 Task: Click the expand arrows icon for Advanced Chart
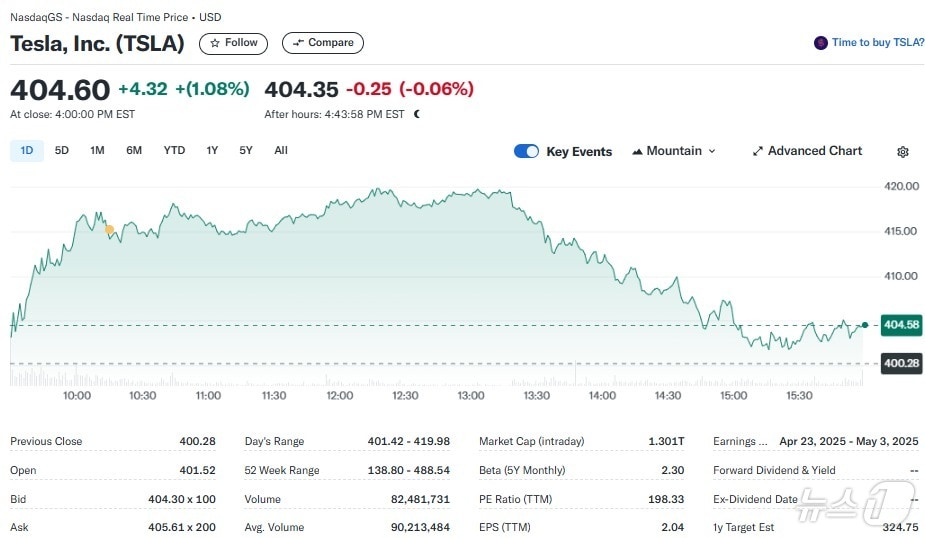click(x=758, y=152)
